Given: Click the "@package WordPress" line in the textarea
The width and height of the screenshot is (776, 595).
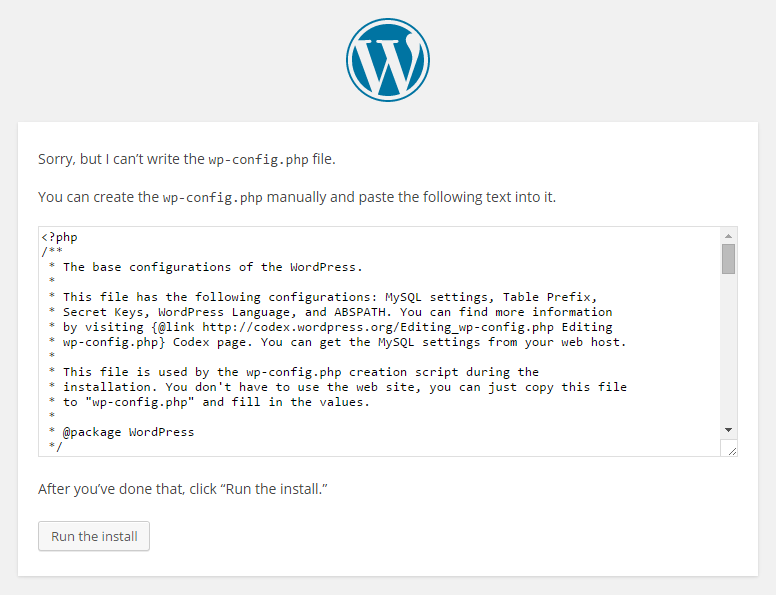Looking at the screenshot, I should click(128, 432).
